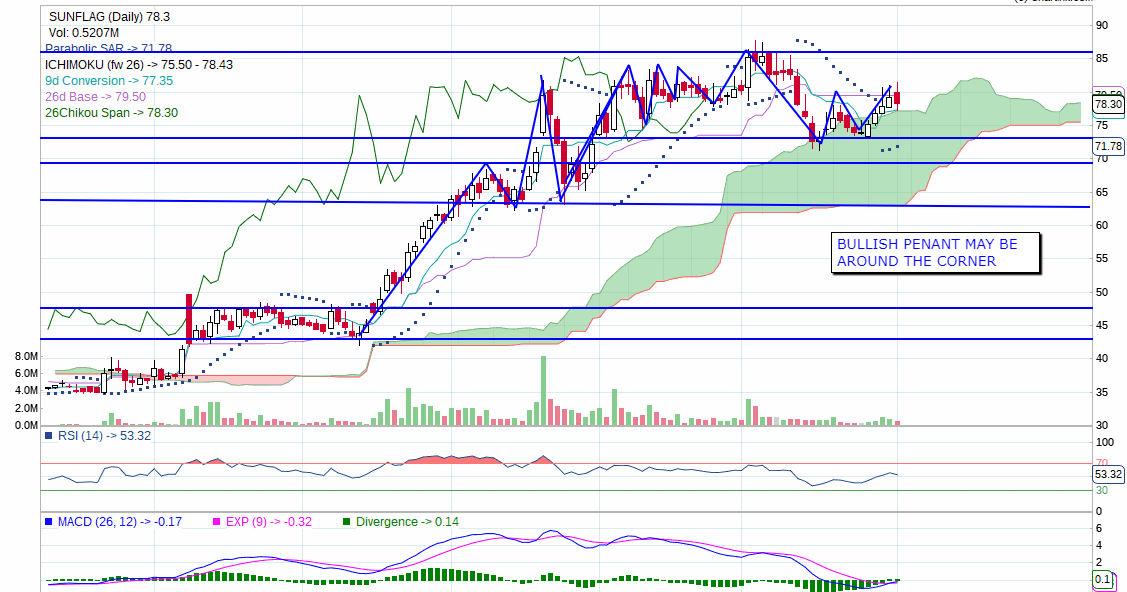Image resolution: width=1127 pixels, height=592 pixels.
Task: Select the 78.30 last-price tag
Action: (x=1108, y=104)
